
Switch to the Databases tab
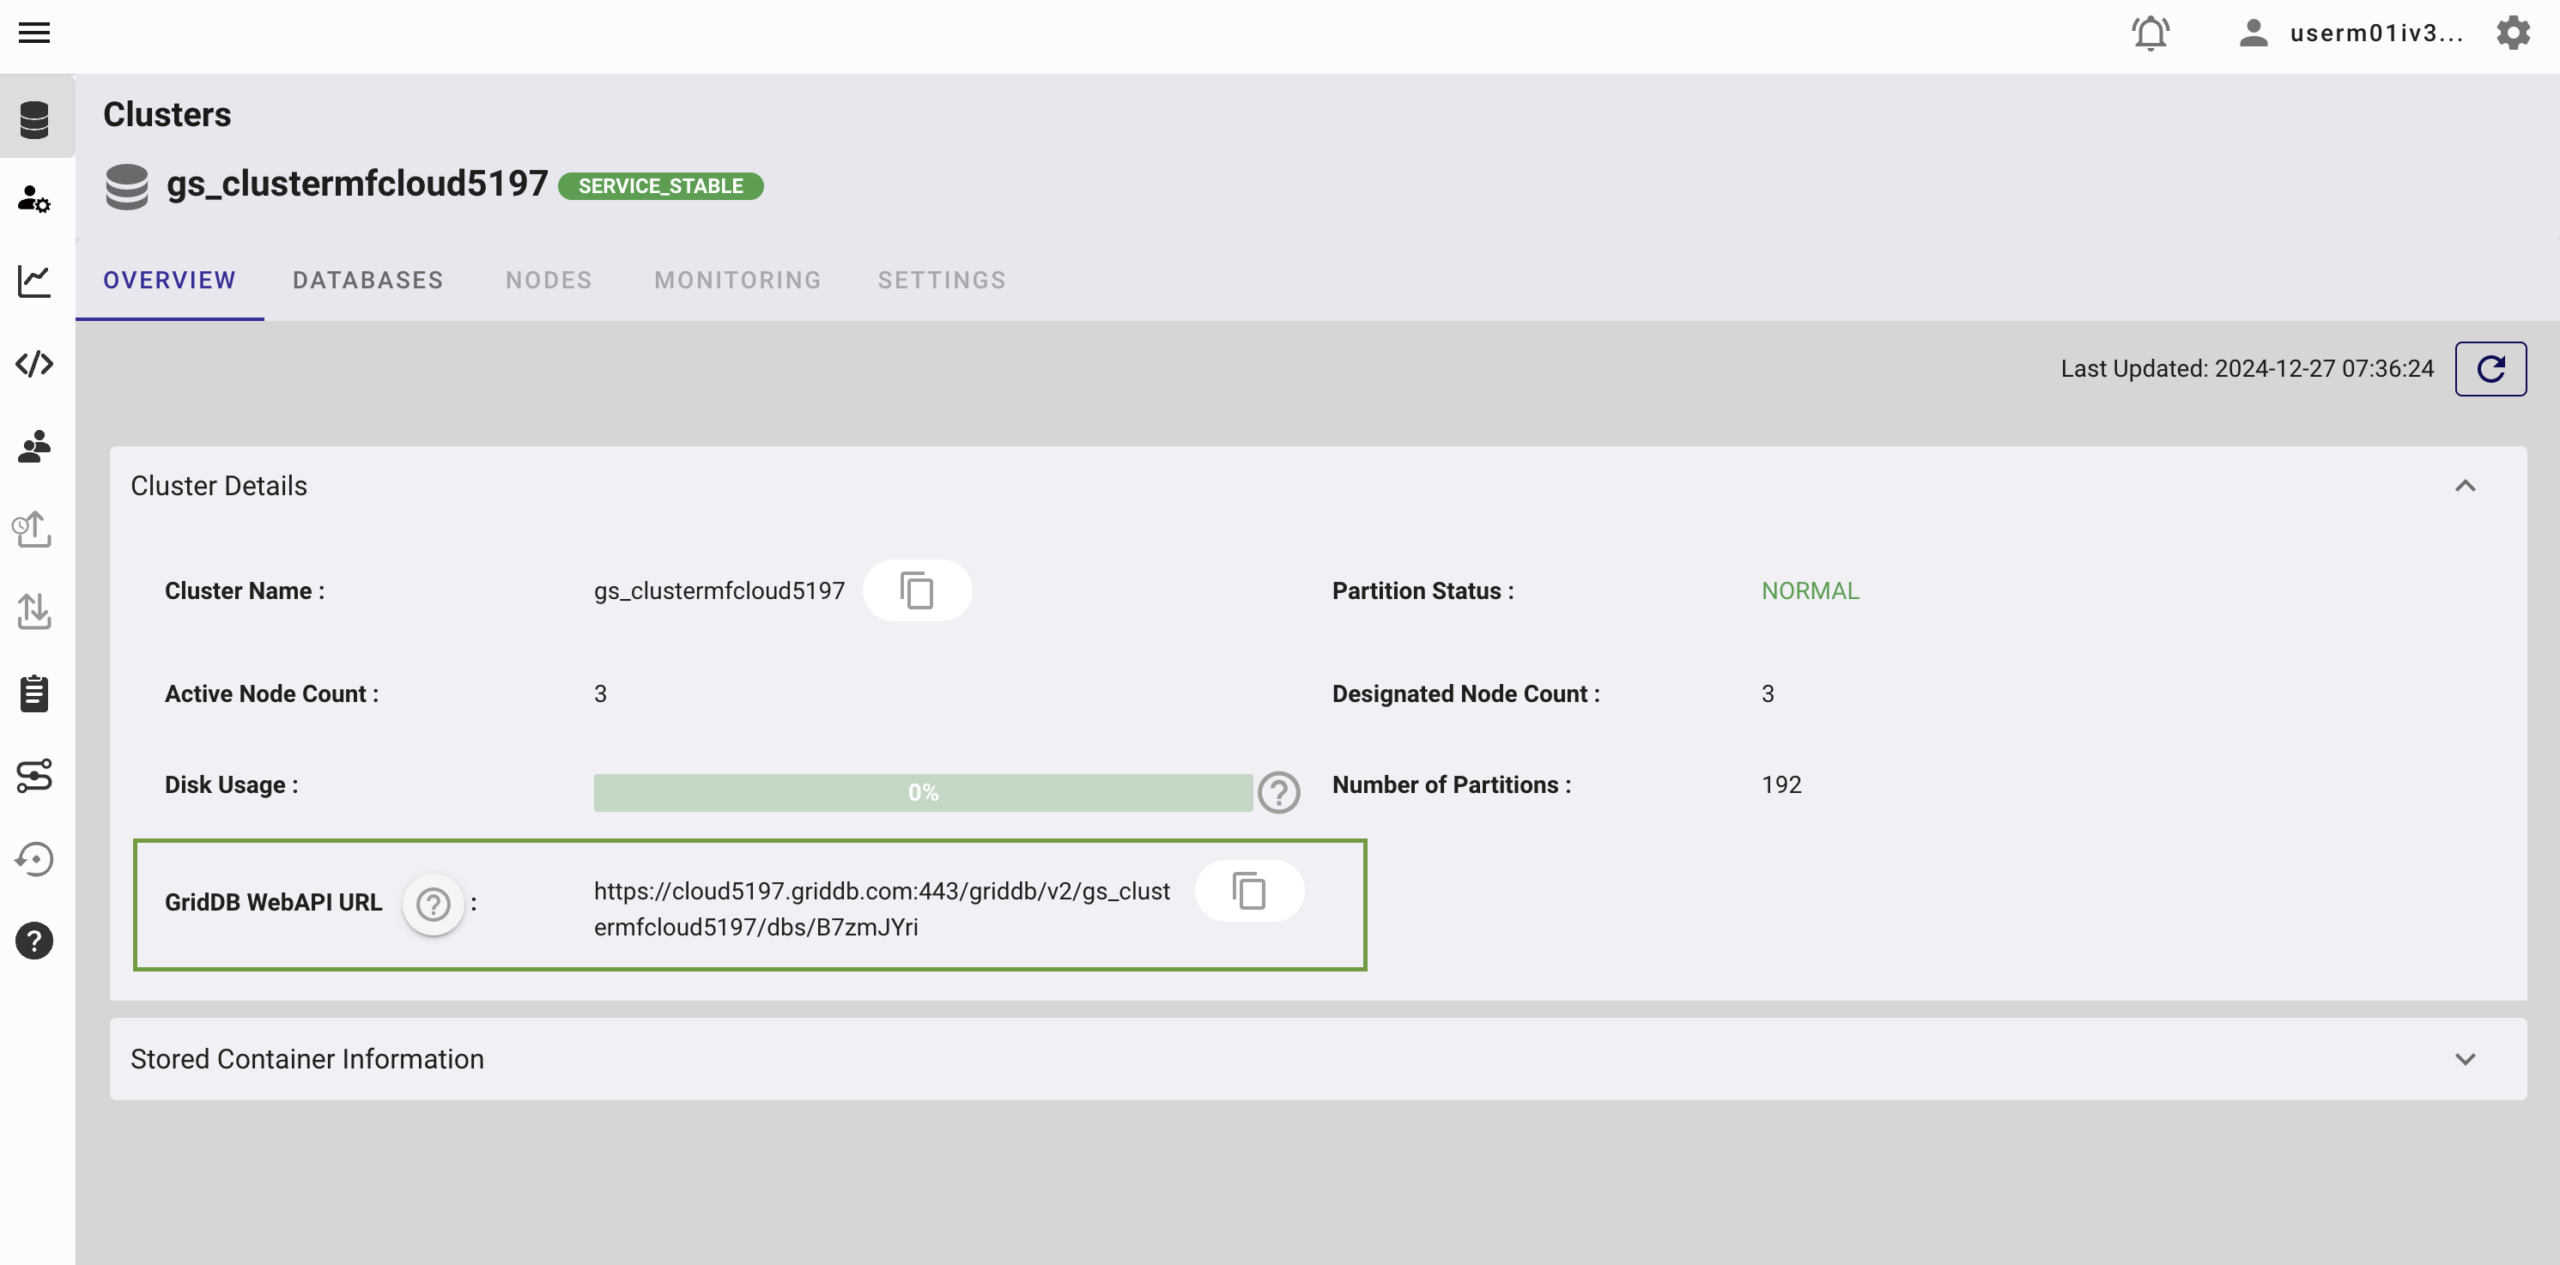(x=368, y=280)
